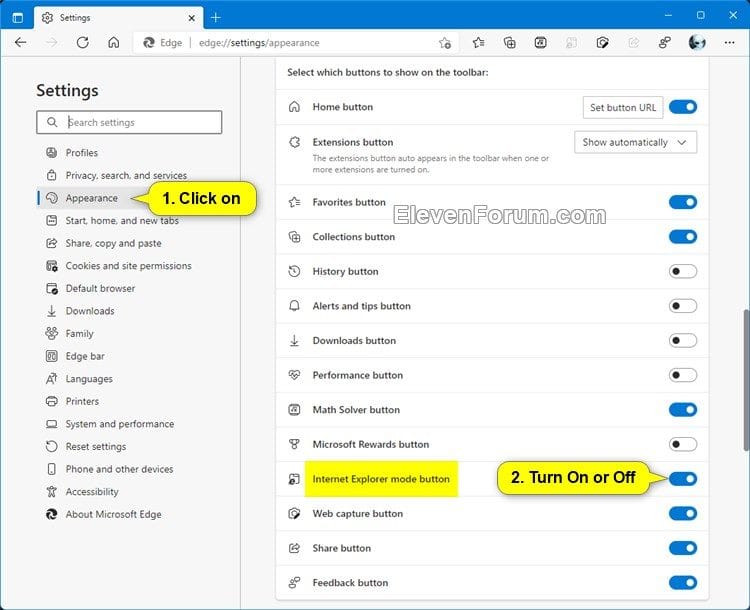Screen dimensions: 750x610
Task: Click the settings page vertical scrollbar
Action: [746, 380]
